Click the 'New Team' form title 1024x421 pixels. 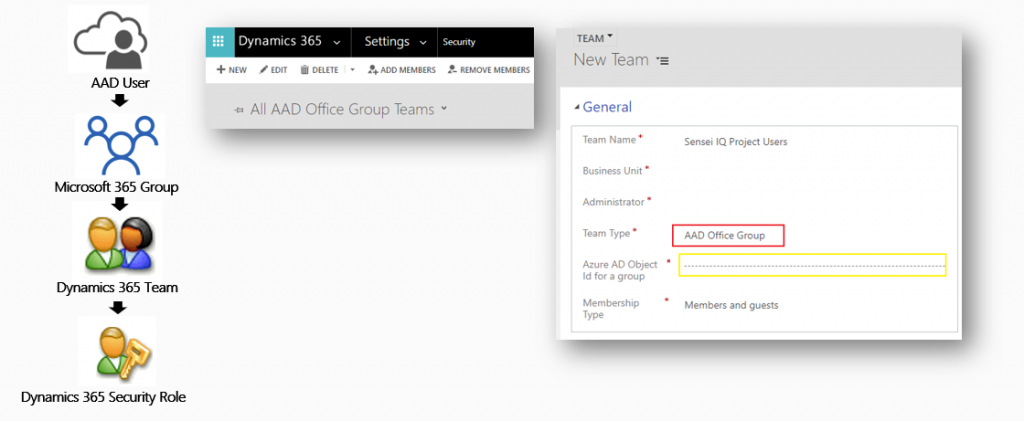[x=611, y=60]
